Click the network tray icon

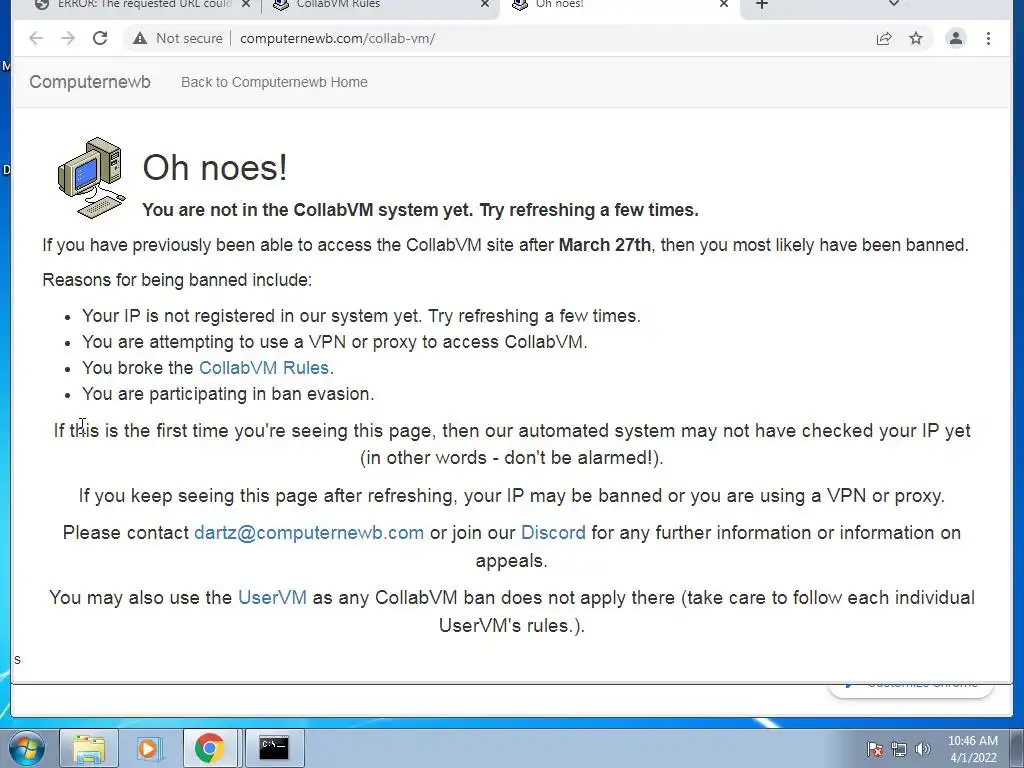pyautogui.click(x=899, y=749)
